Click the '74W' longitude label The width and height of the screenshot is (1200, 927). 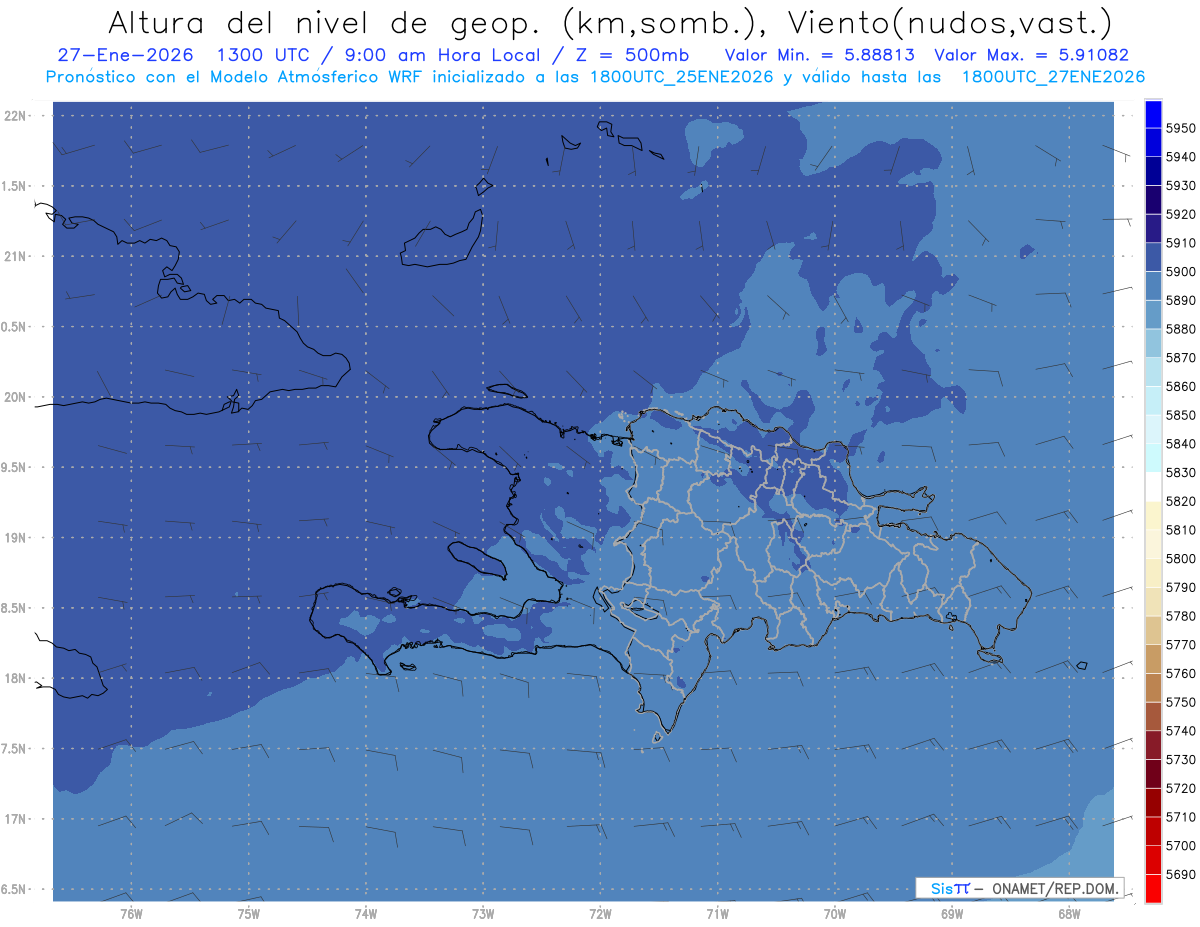365,913
